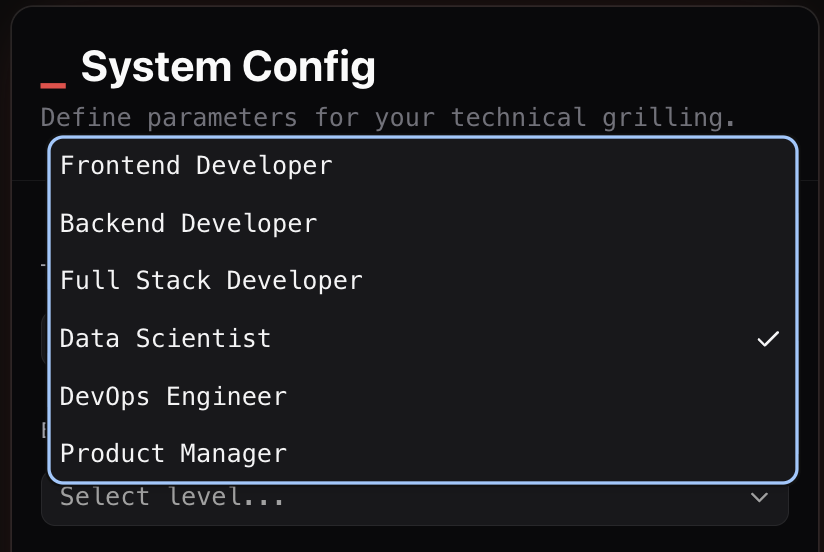Pick Full Stack Developer role
Screen dimensions: 824x552
point(423,281)
